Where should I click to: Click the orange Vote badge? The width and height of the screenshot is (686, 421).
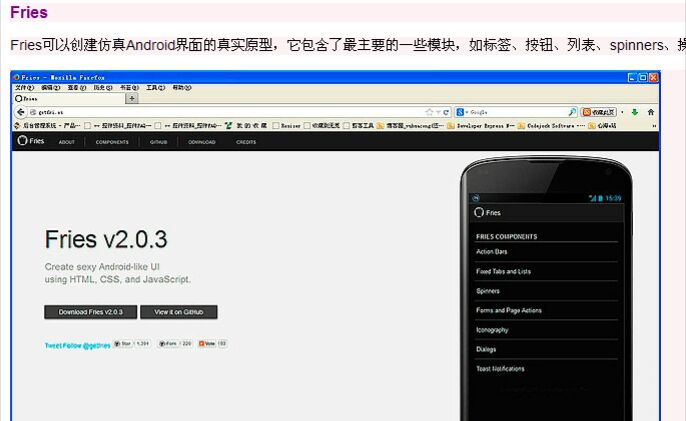pos(213,344)
